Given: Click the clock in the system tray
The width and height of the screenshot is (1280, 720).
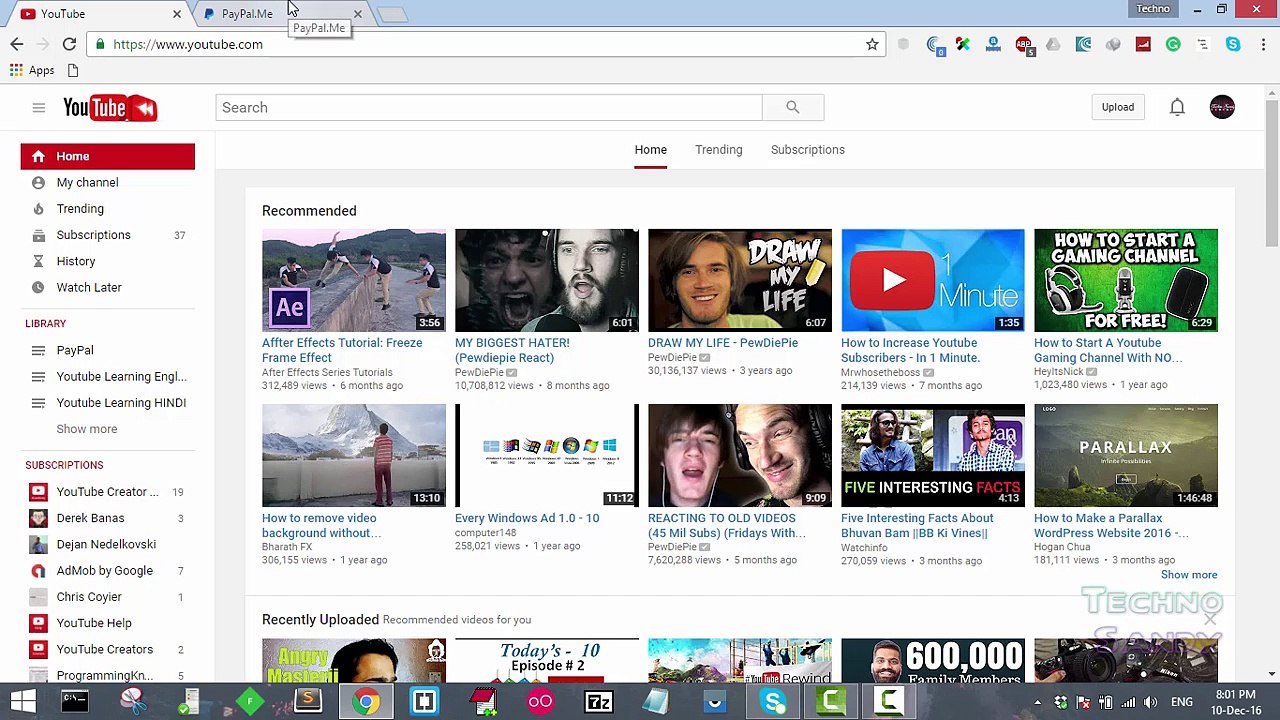Looking at the screenshot, I should [x=1236, y=702].
